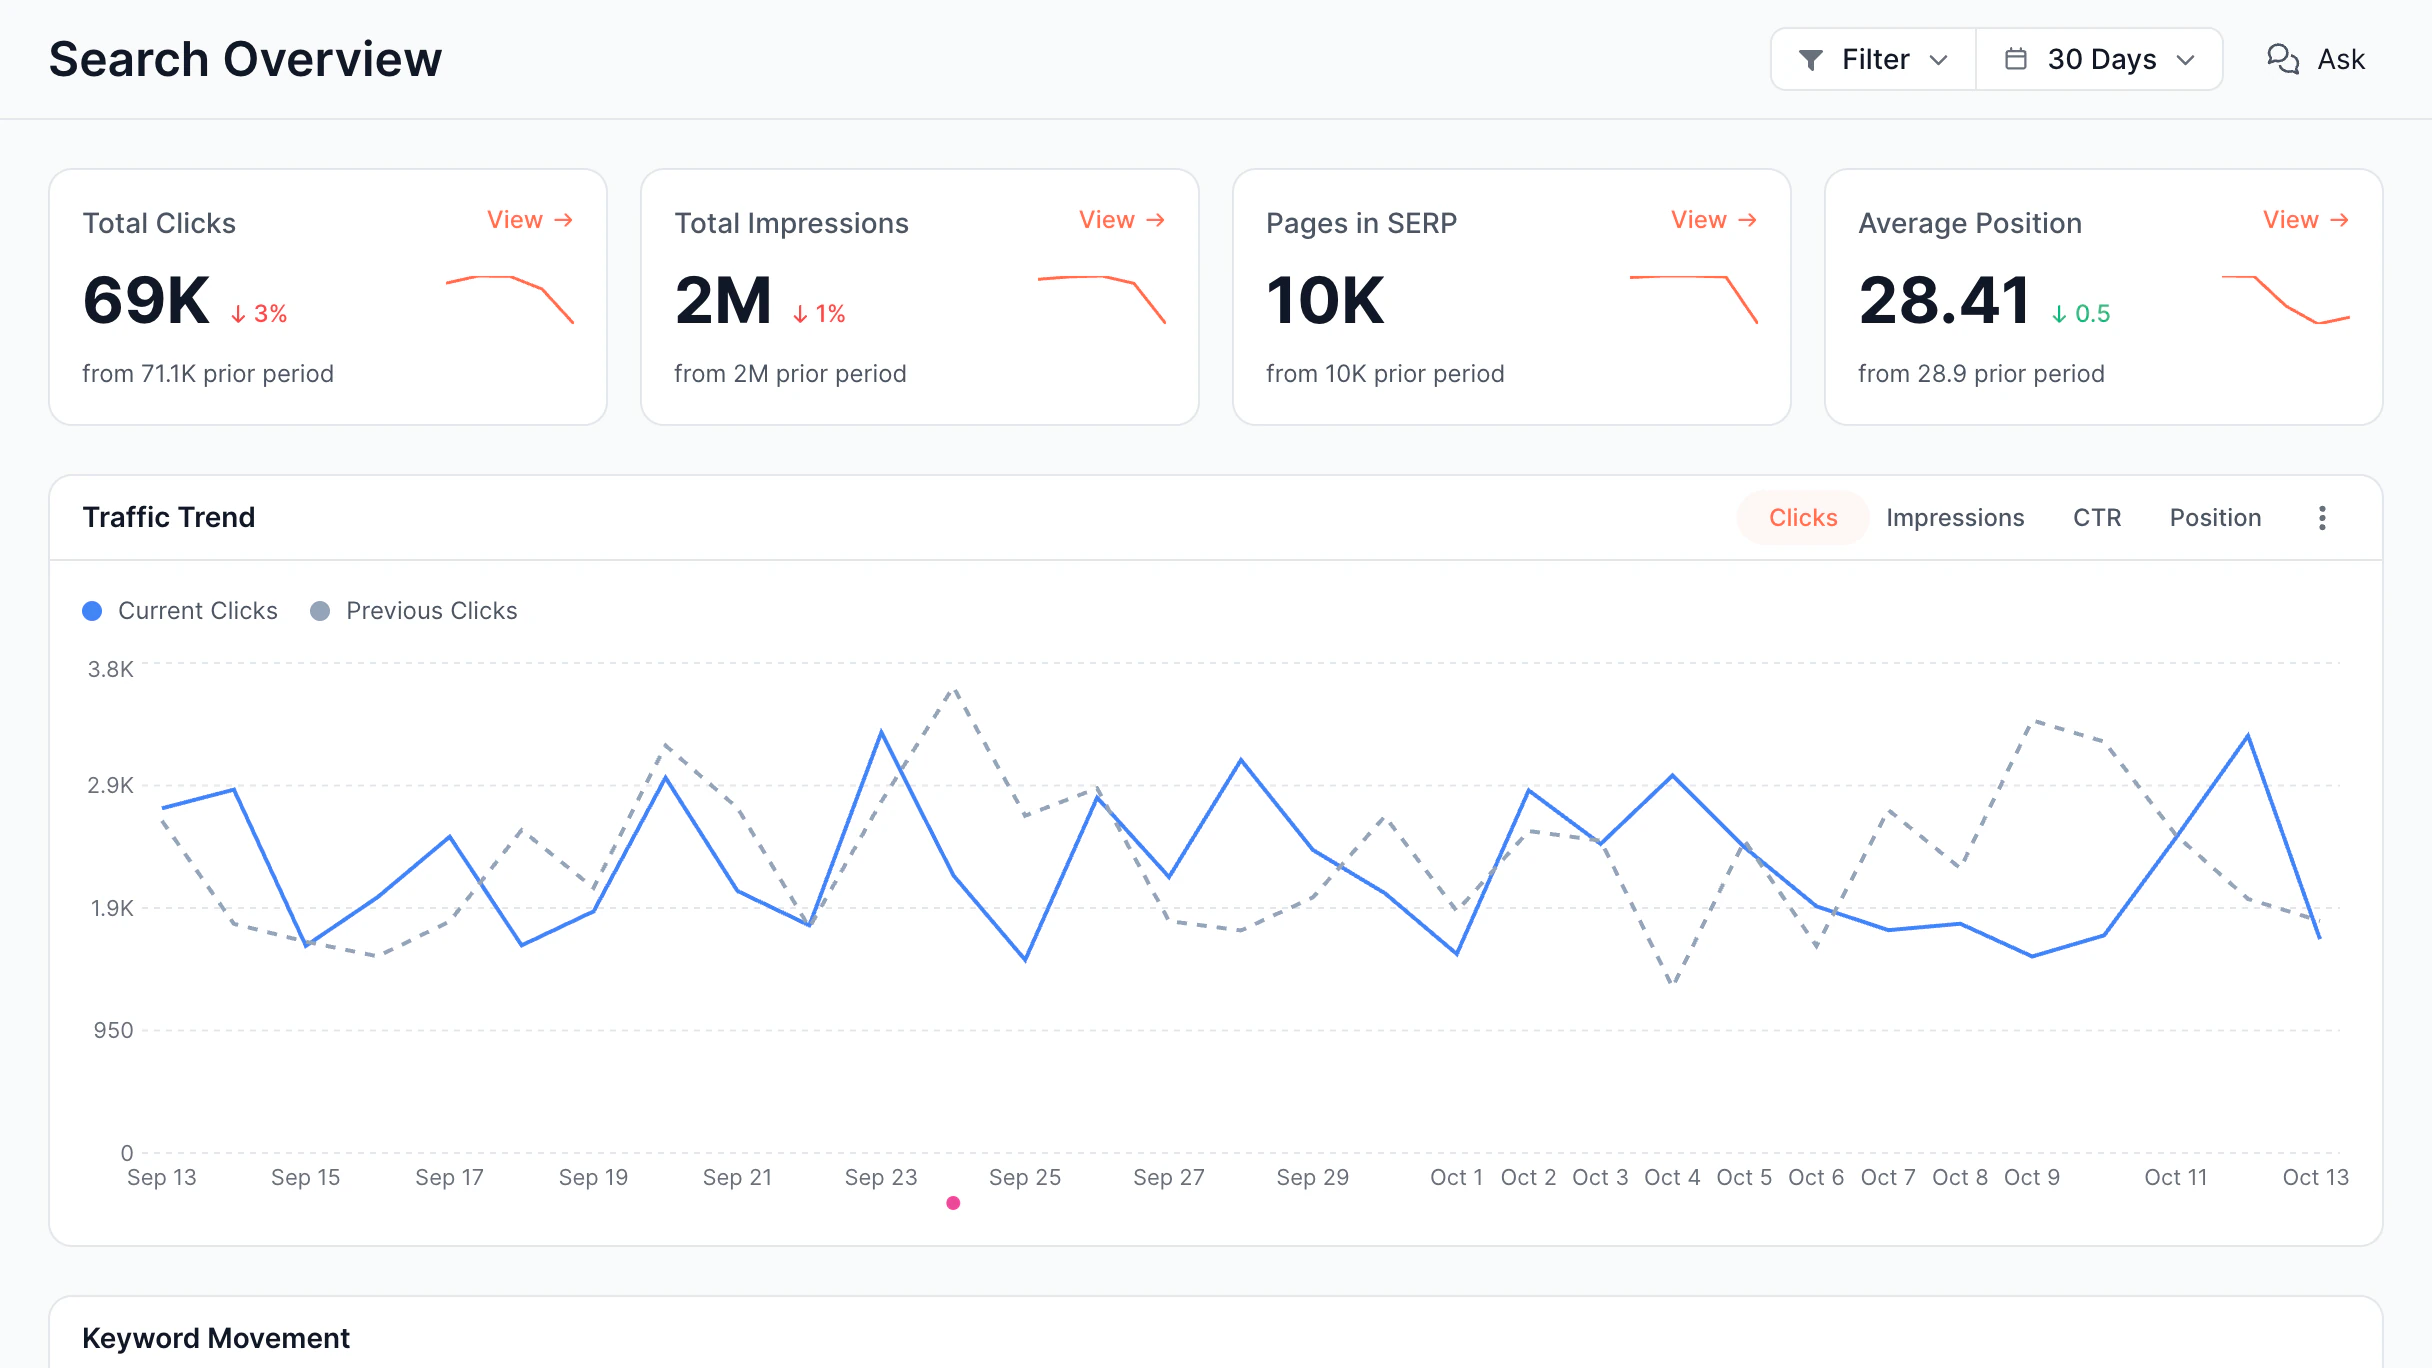Expand the Filter dropdown chevron
2432x1368 pixels.
[x=1938, y=60]
